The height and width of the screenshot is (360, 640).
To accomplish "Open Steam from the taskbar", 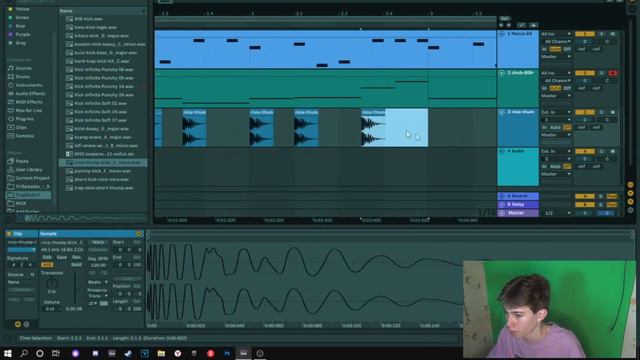I will tap(128, 353).
